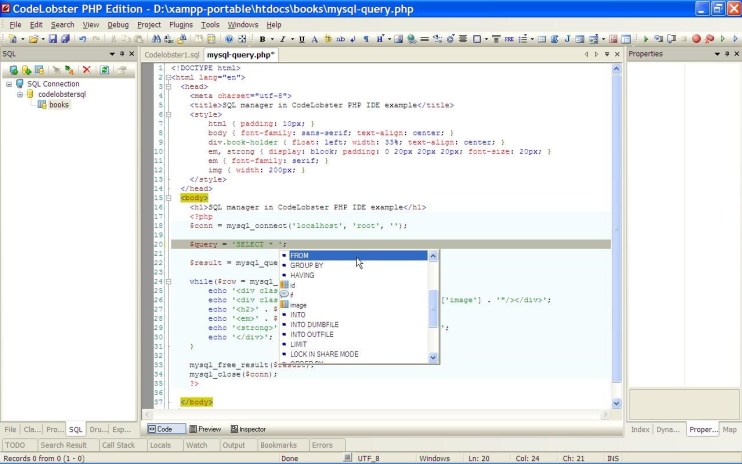The width and height of the screenshot is (742, 464).
Task: Switch to Preview view
Action: click(205, 429)
